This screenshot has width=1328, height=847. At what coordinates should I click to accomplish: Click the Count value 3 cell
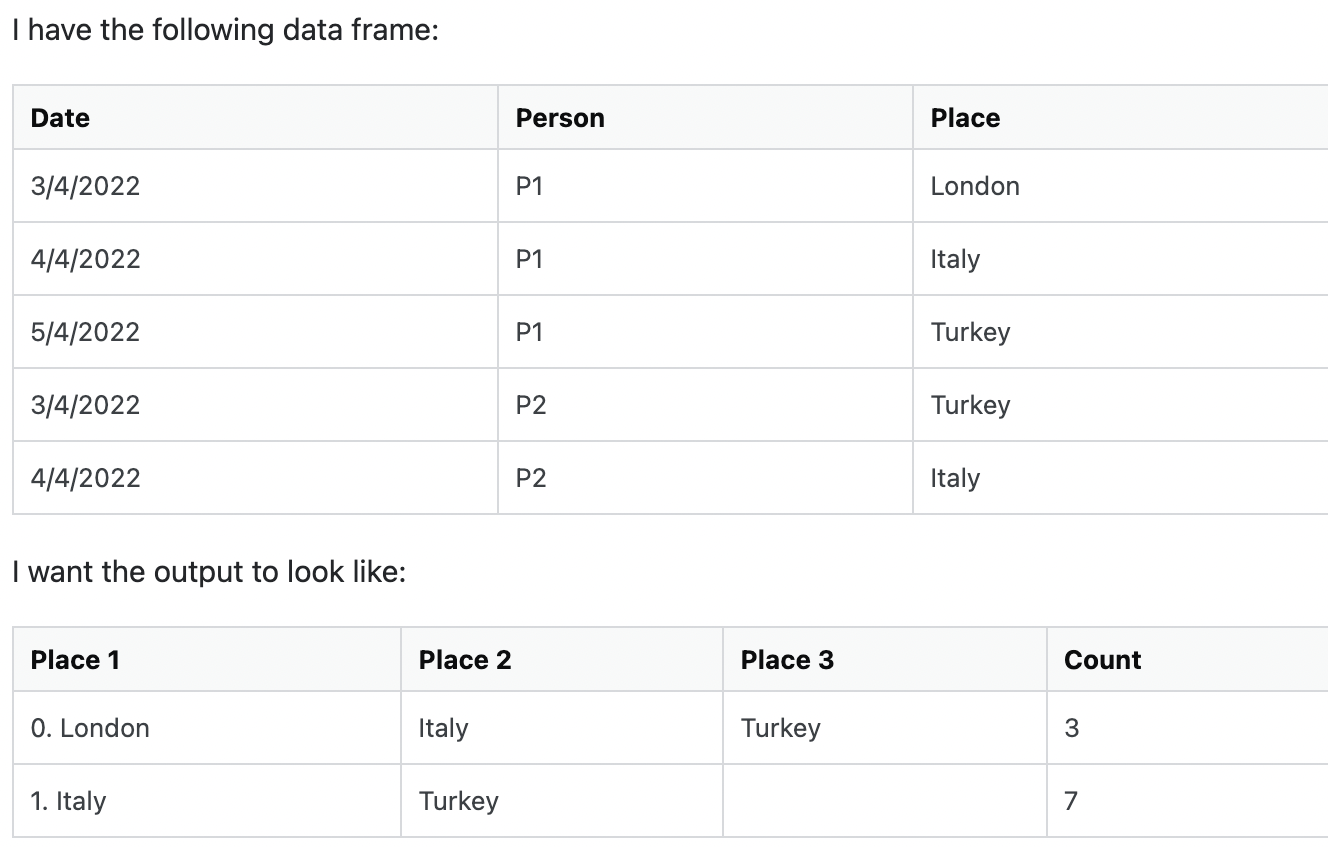(x=1072, y=728)
